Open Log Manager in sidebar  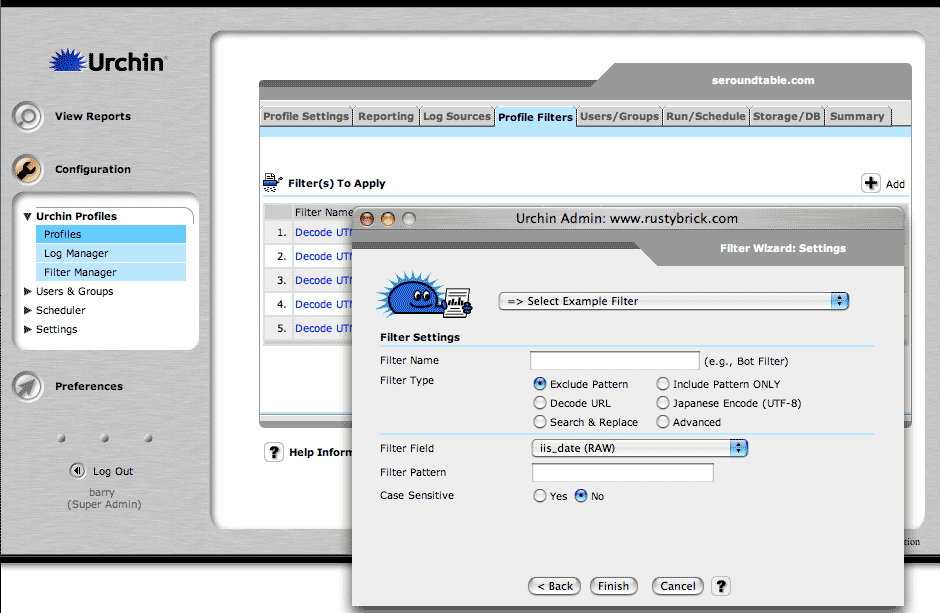click(111, 253)
